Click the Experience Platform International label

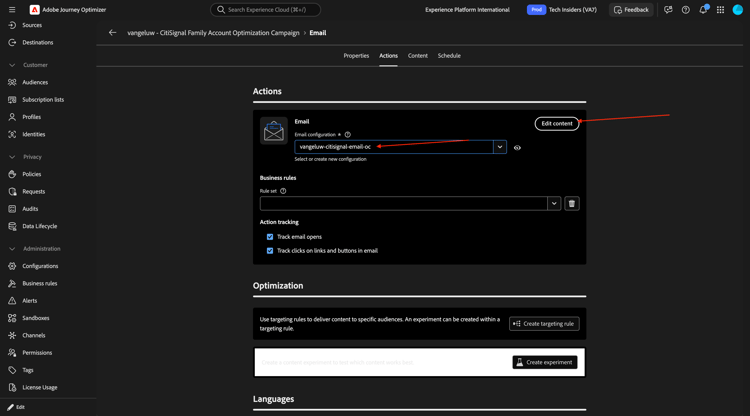pyautogui.click(x=467, y=10)
